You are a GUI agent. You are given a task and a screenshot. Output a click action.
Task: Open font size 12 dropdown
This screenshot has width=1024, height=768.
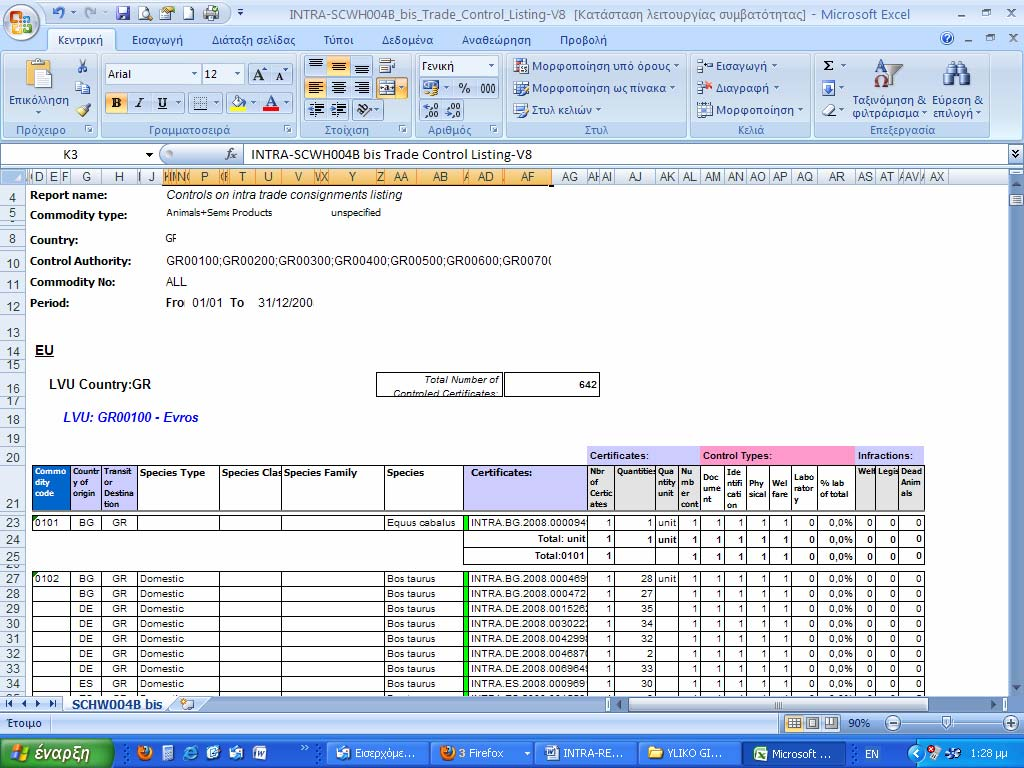(237, 74)
